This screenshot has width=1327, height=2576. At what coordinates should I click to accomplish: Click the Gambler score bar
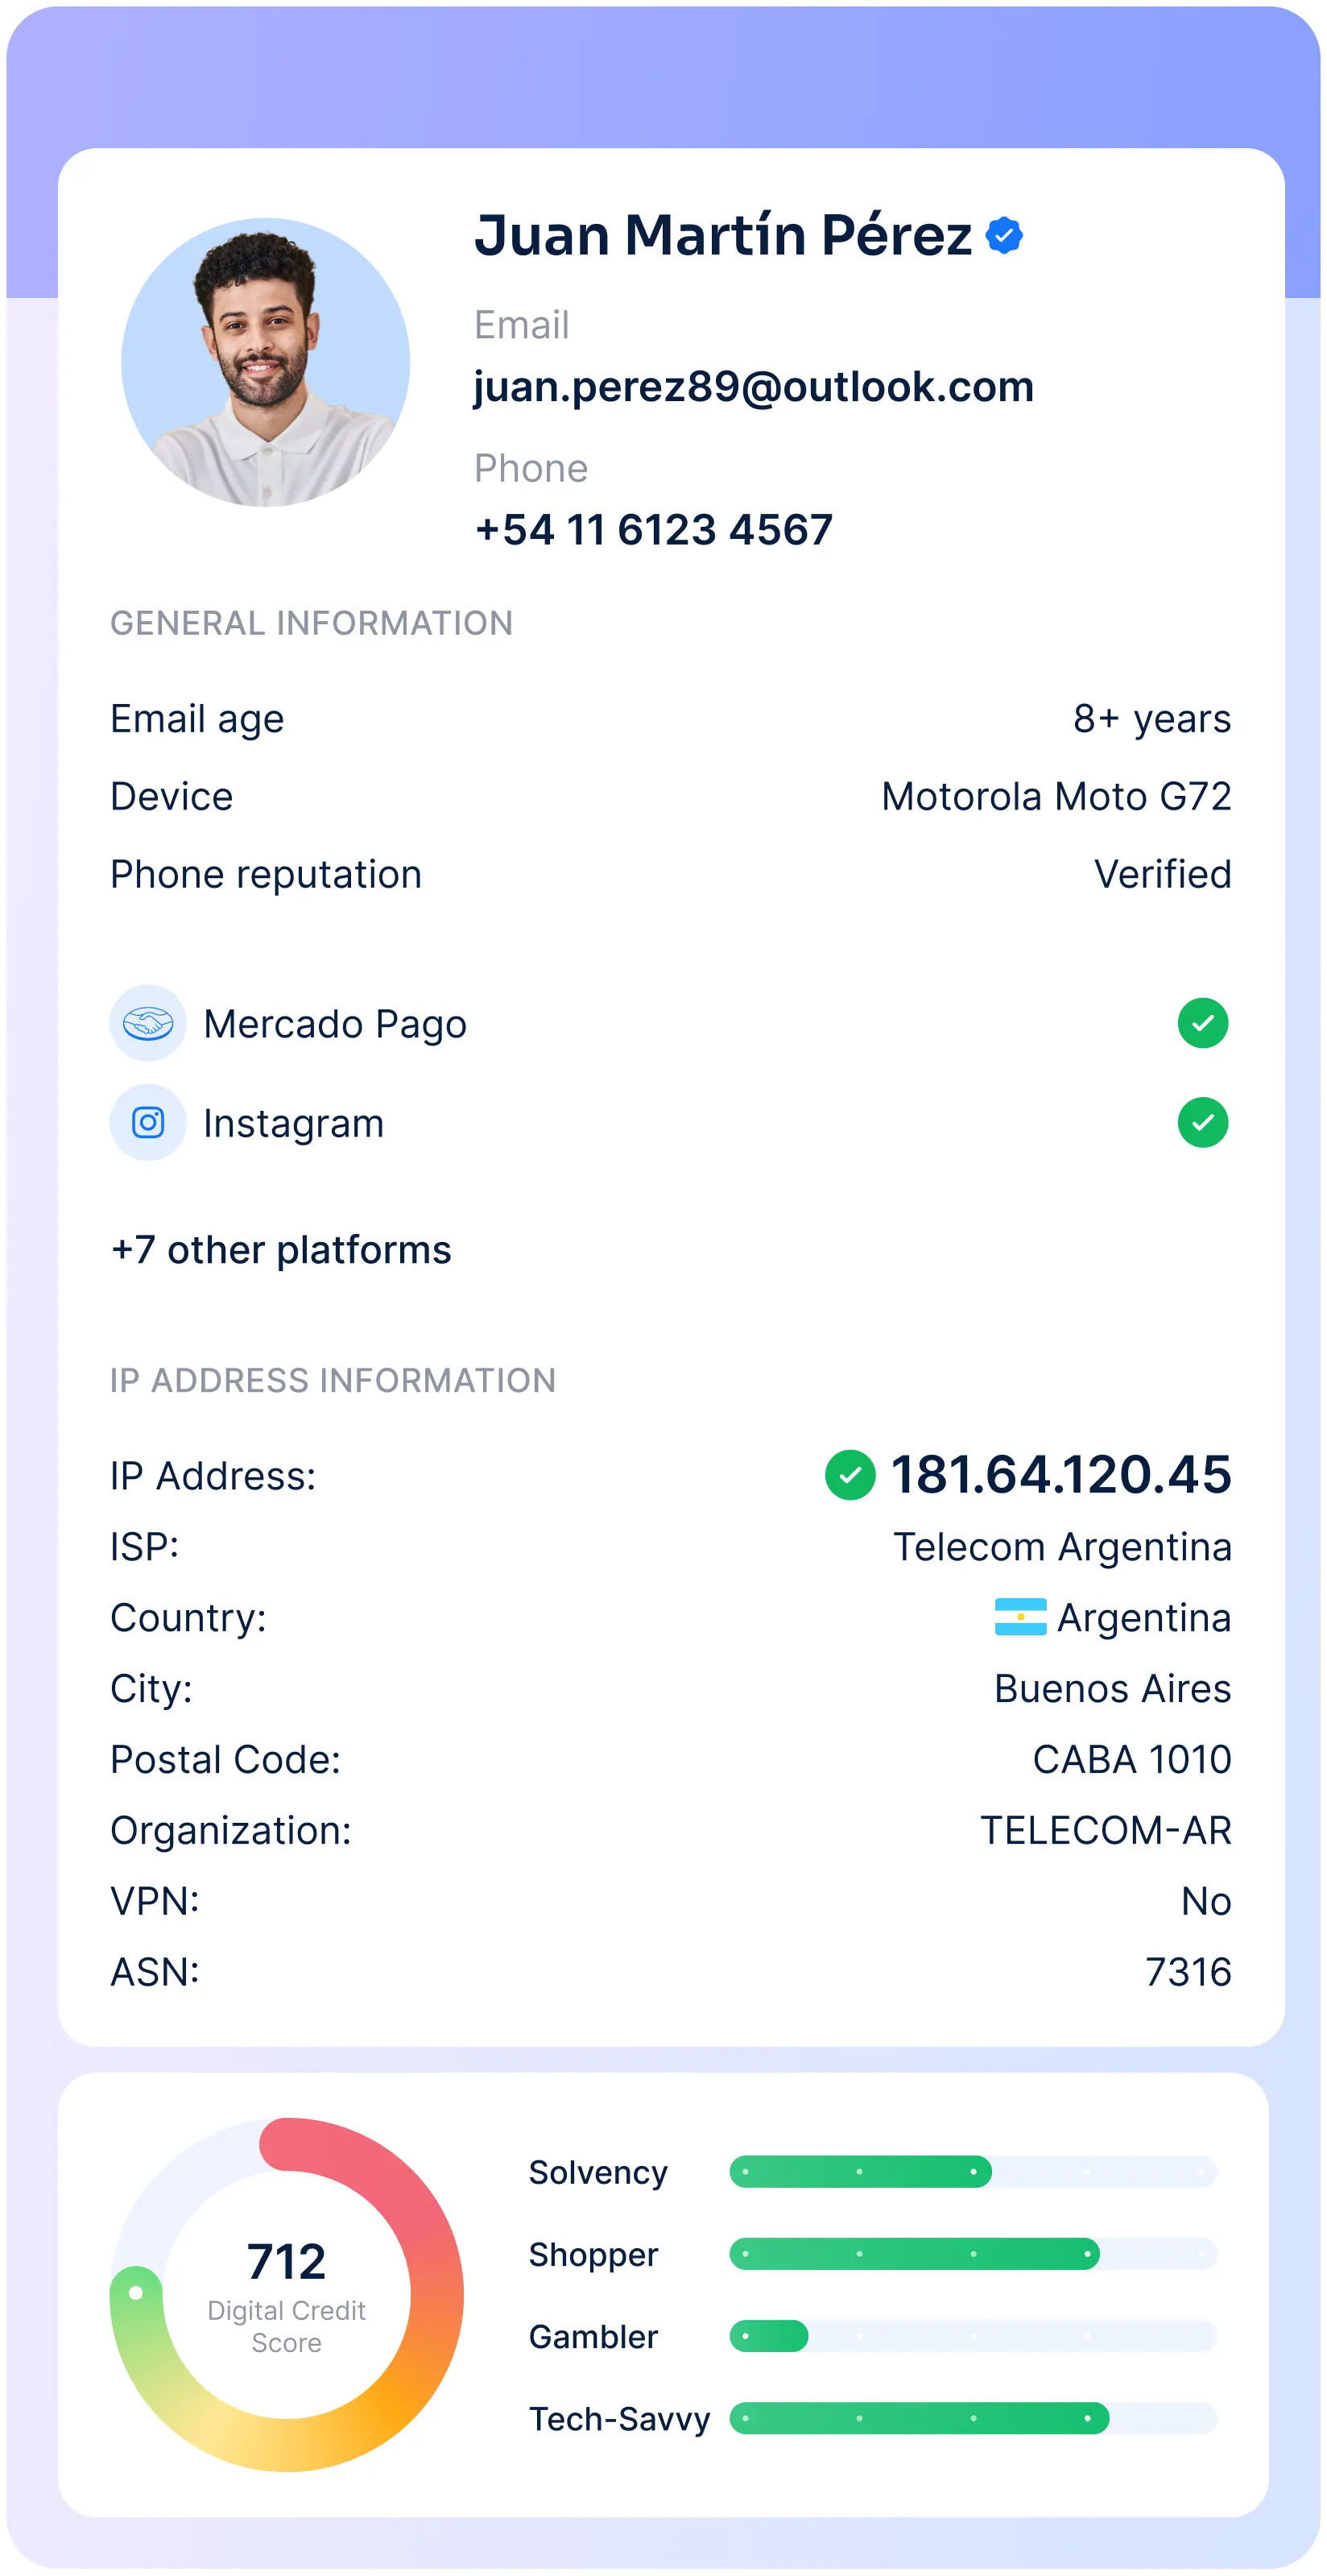click(973, 2336)
